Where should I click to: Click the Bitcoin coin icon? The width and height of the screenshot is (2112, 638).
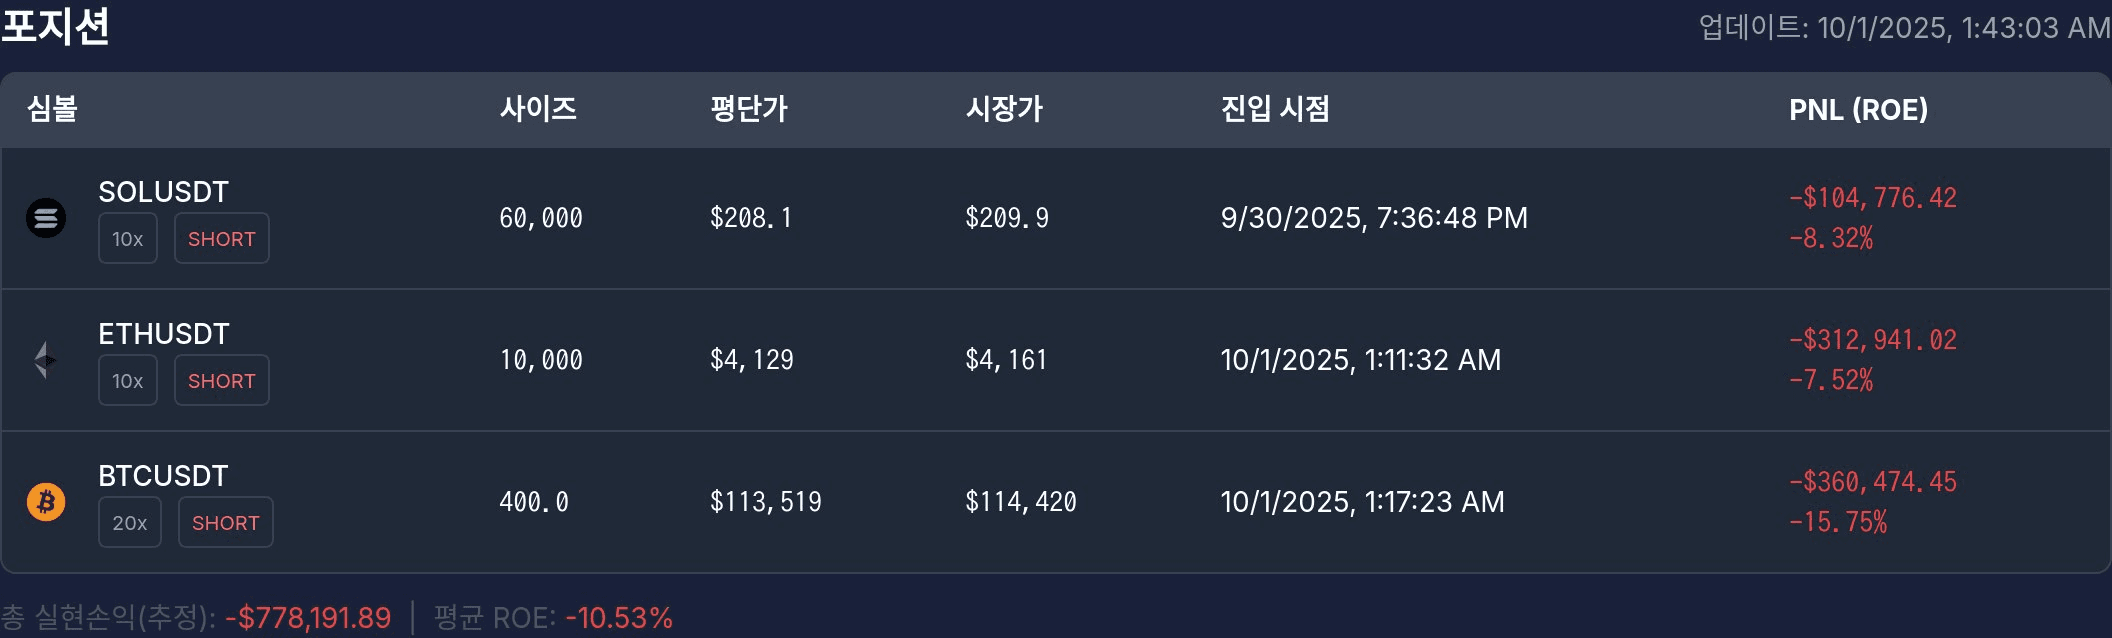[46, 502]
